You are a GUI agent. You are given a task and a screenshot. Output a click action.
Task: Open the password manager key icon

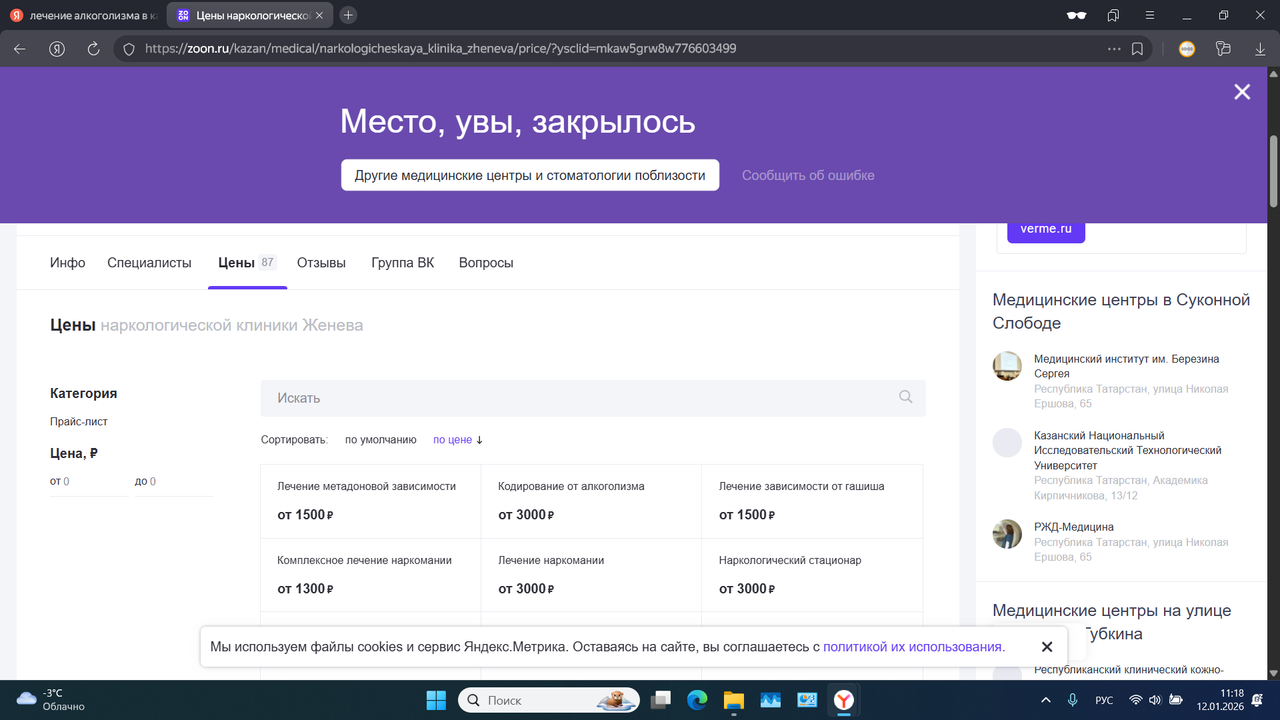pyautogui.click(x=1223, y=48)
